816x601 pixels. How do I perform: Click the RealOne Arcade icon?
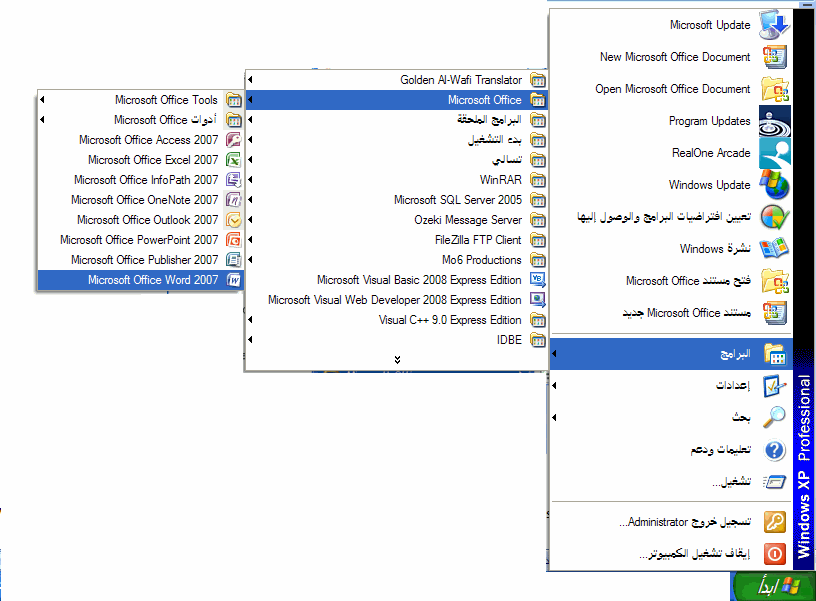point(775,153)
